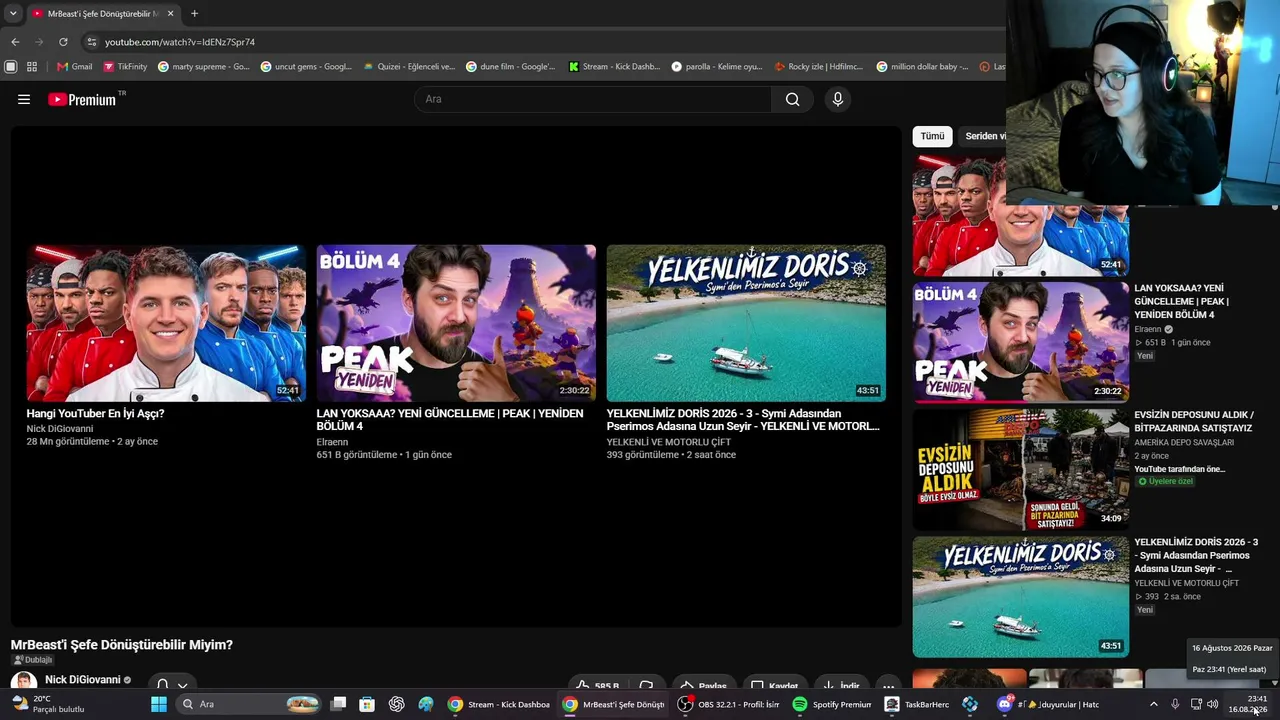Play the PEAK Yeniden Bölüm 4 end-screen thumbnail
Image resolution: width=1280 pixels, height=720 pixels.
(x=456, y=323)
